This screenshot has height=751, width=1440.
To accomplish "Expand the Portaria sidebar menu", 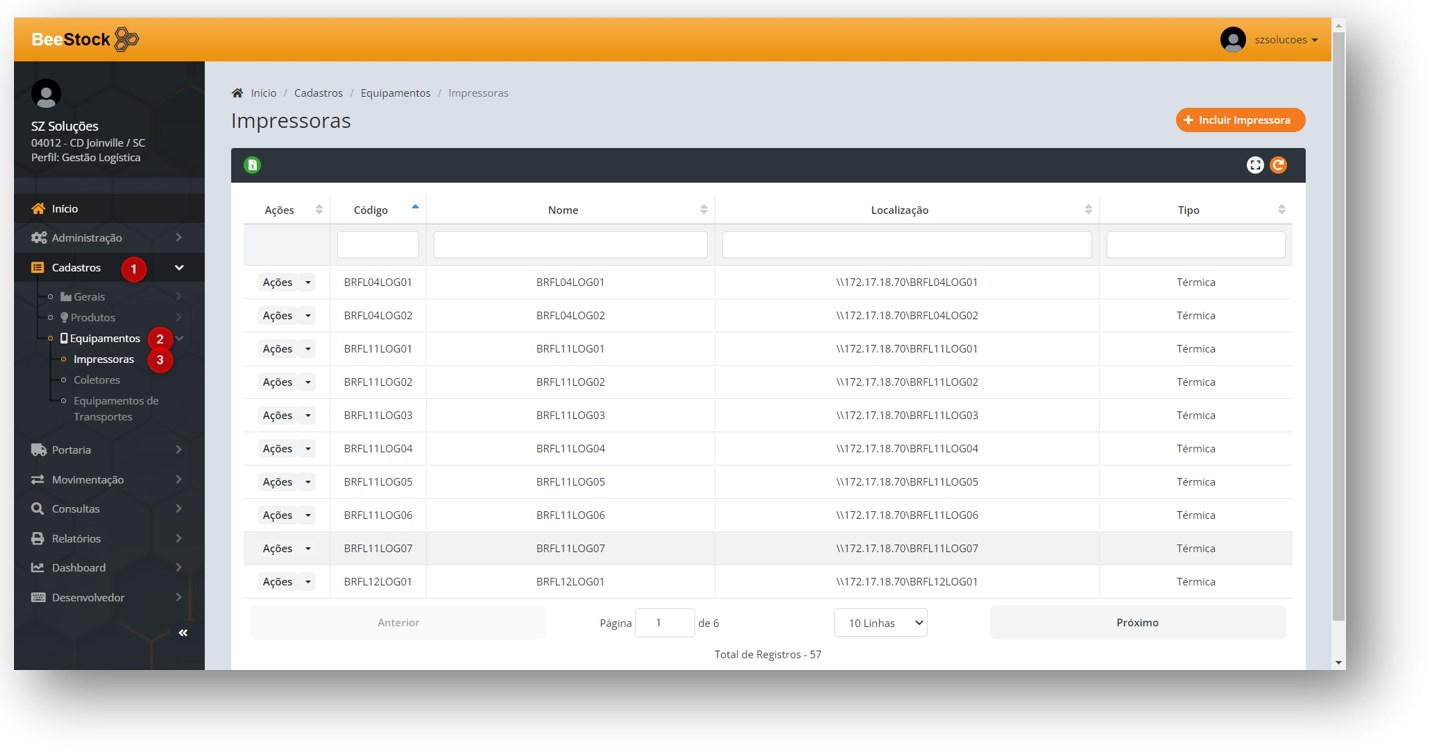I will click(107, 450).
